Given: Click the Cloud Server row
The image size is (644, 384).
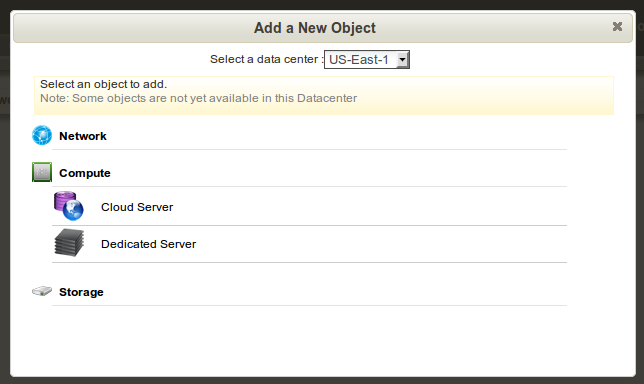Looking at the screenshot, I should [x=309, y=206].
